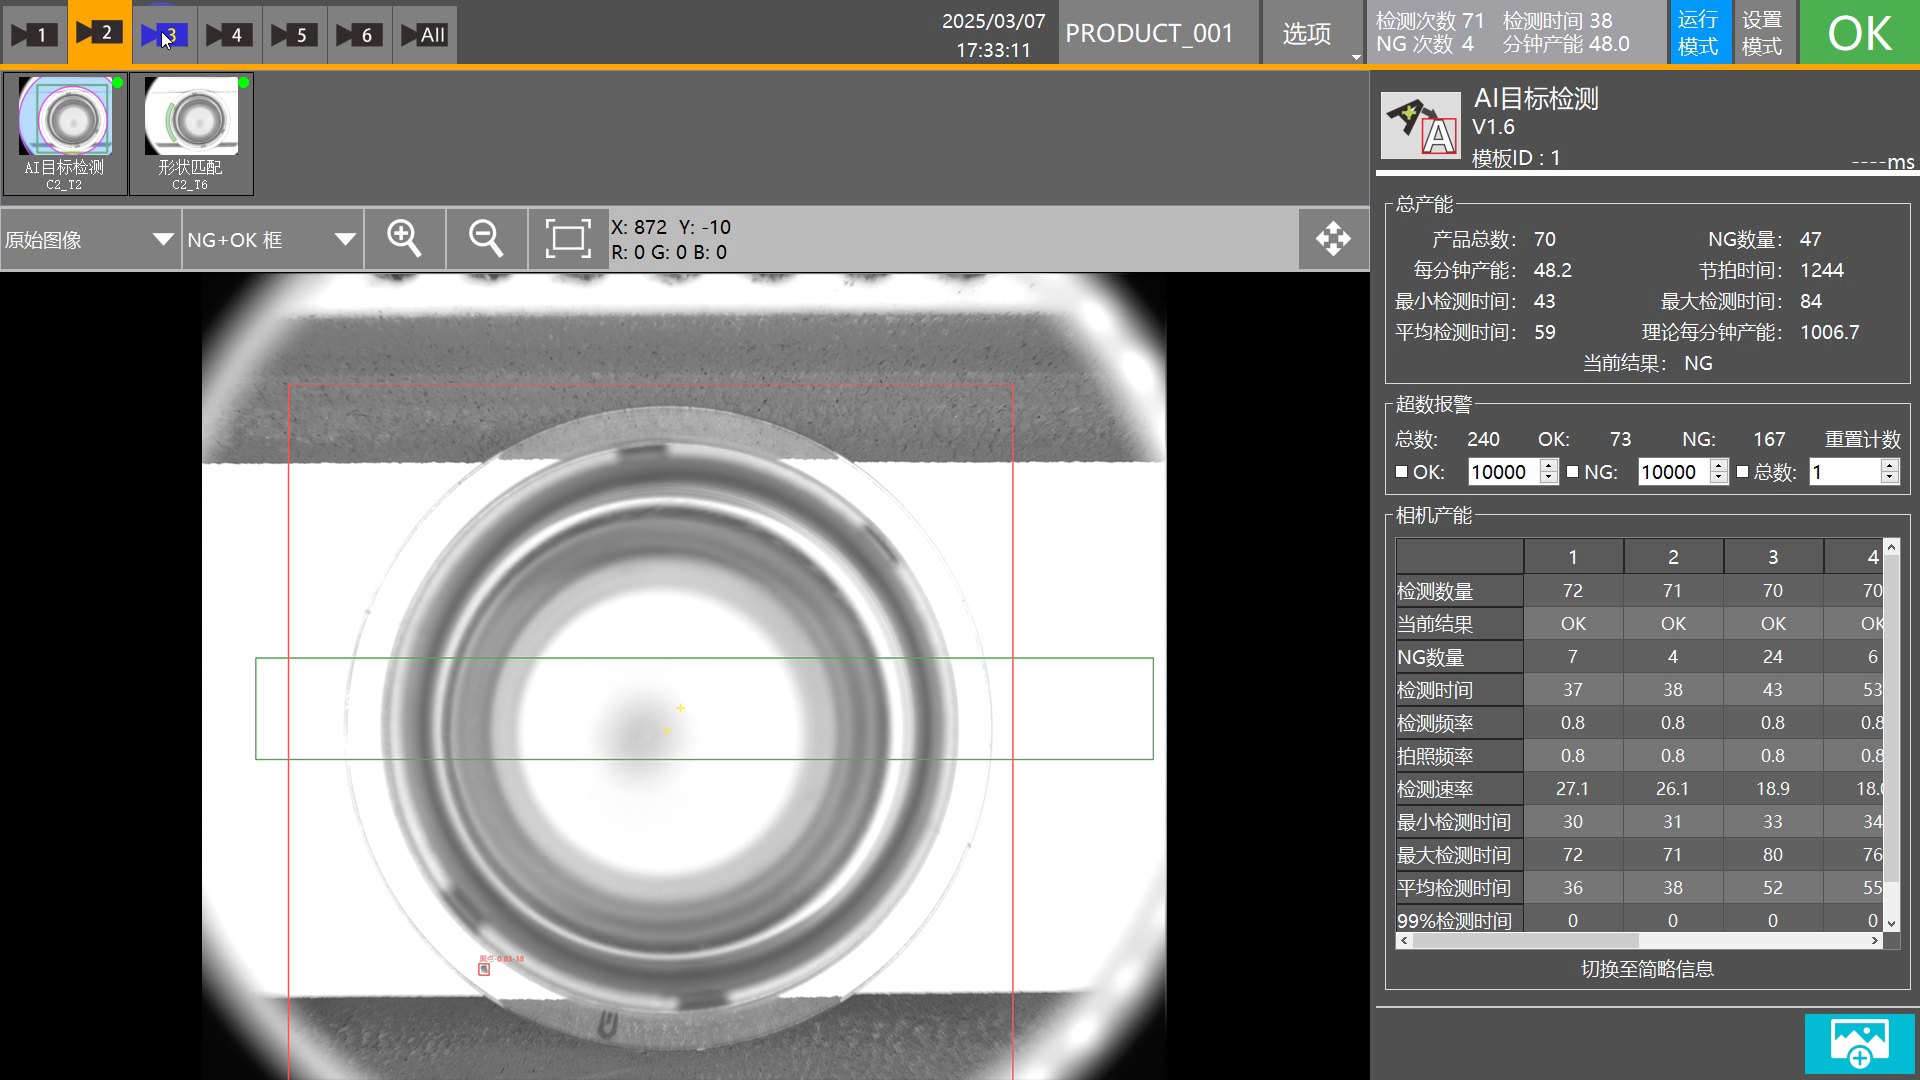
Task: Click the zoom in magnifier icon
Action: pos(404,239)
